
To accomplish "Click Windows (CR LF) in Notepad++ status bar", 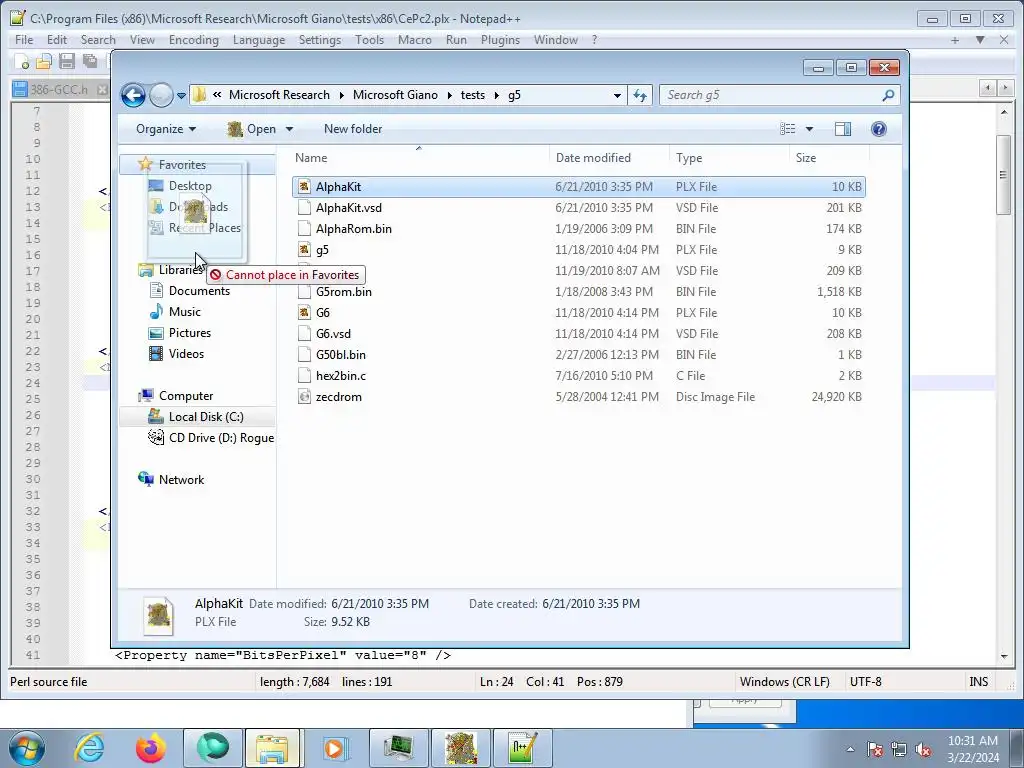I will click(784, 682).
